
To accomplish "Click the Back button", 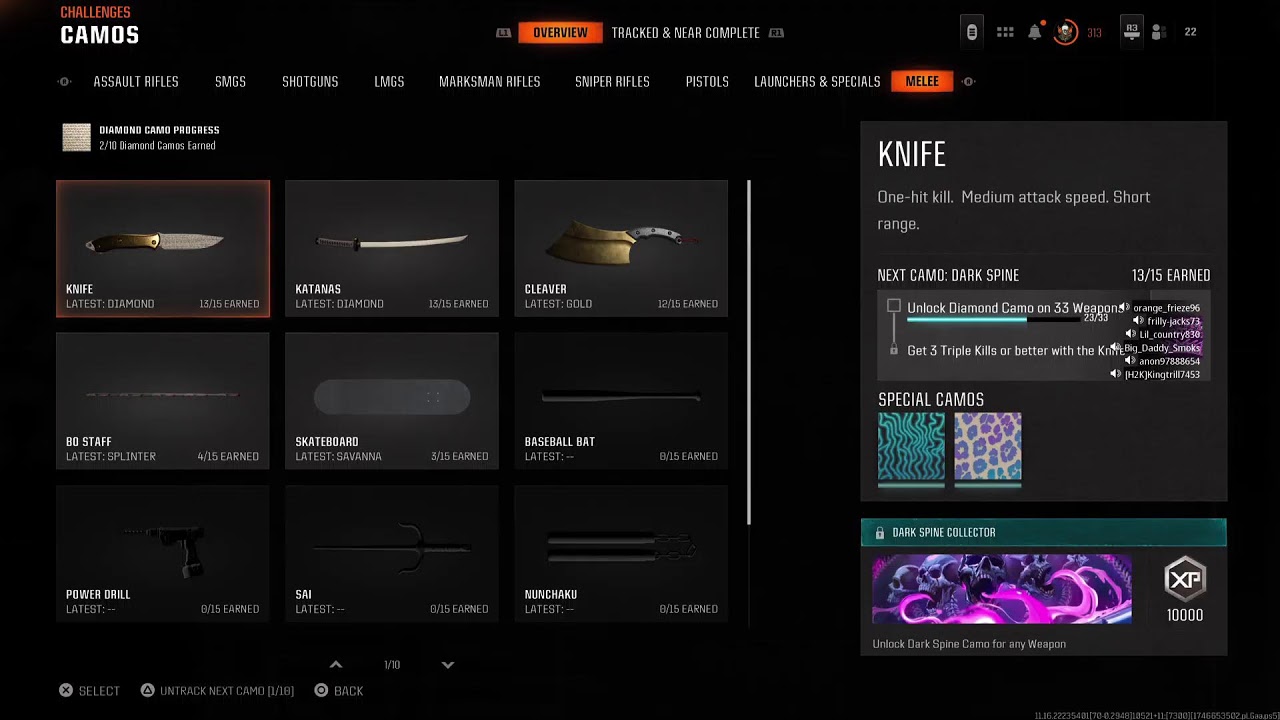I will [339, 691].
